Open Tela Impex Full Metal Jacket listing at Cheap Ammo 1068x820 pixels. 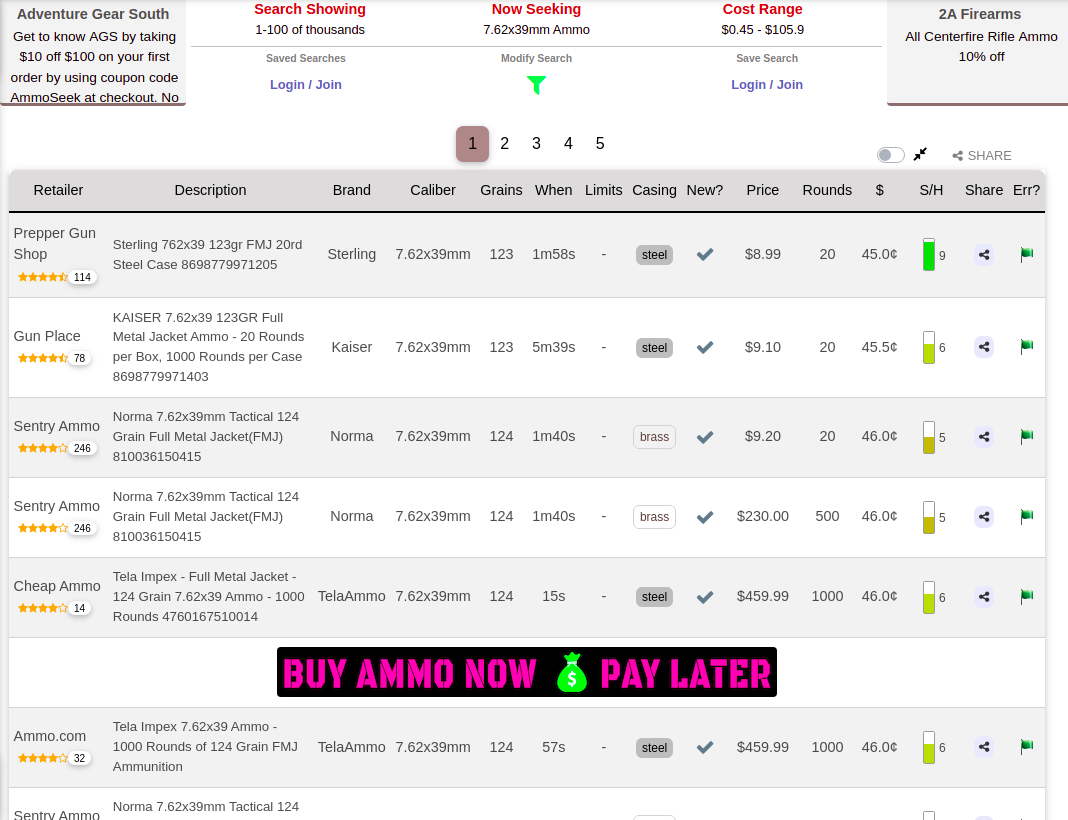tap(208, 597)
